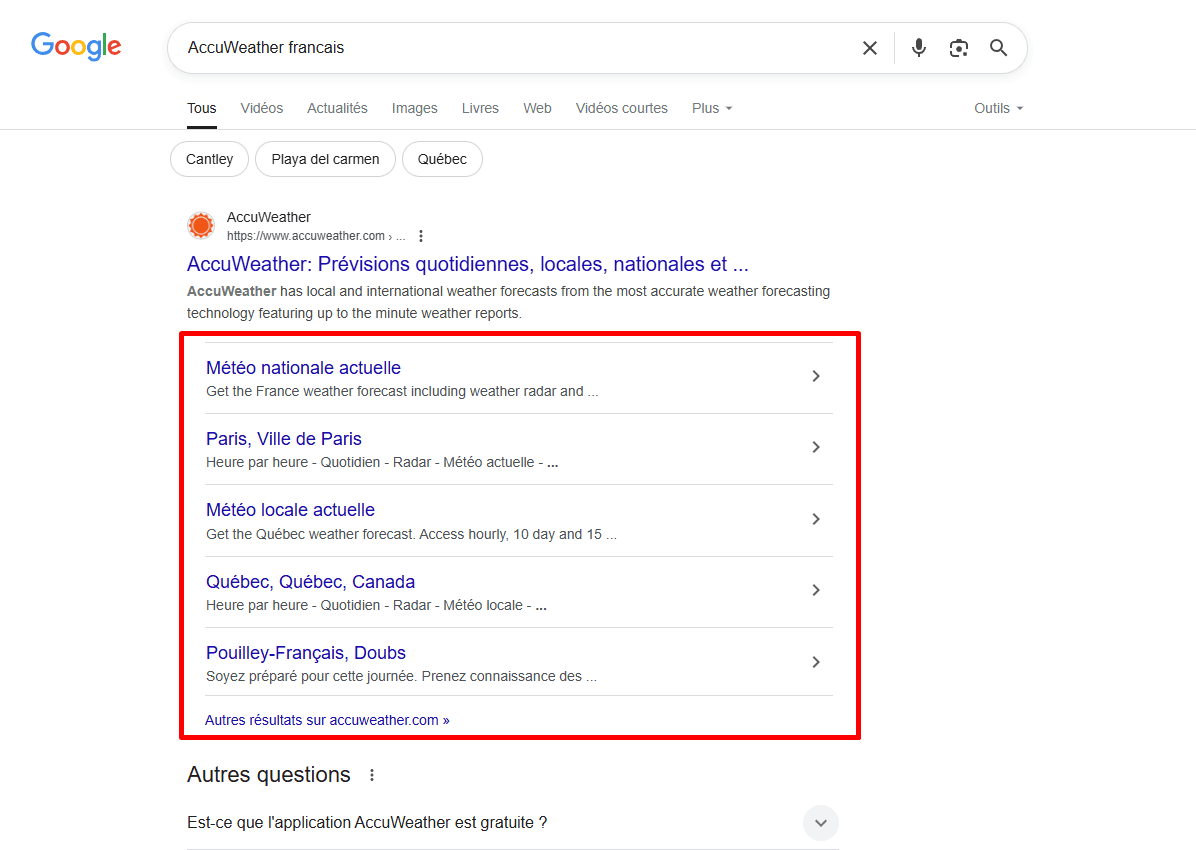
Task: Click chevron on Météo locale actuelle row
Action: pyautogui.click(x=815, y=519)
